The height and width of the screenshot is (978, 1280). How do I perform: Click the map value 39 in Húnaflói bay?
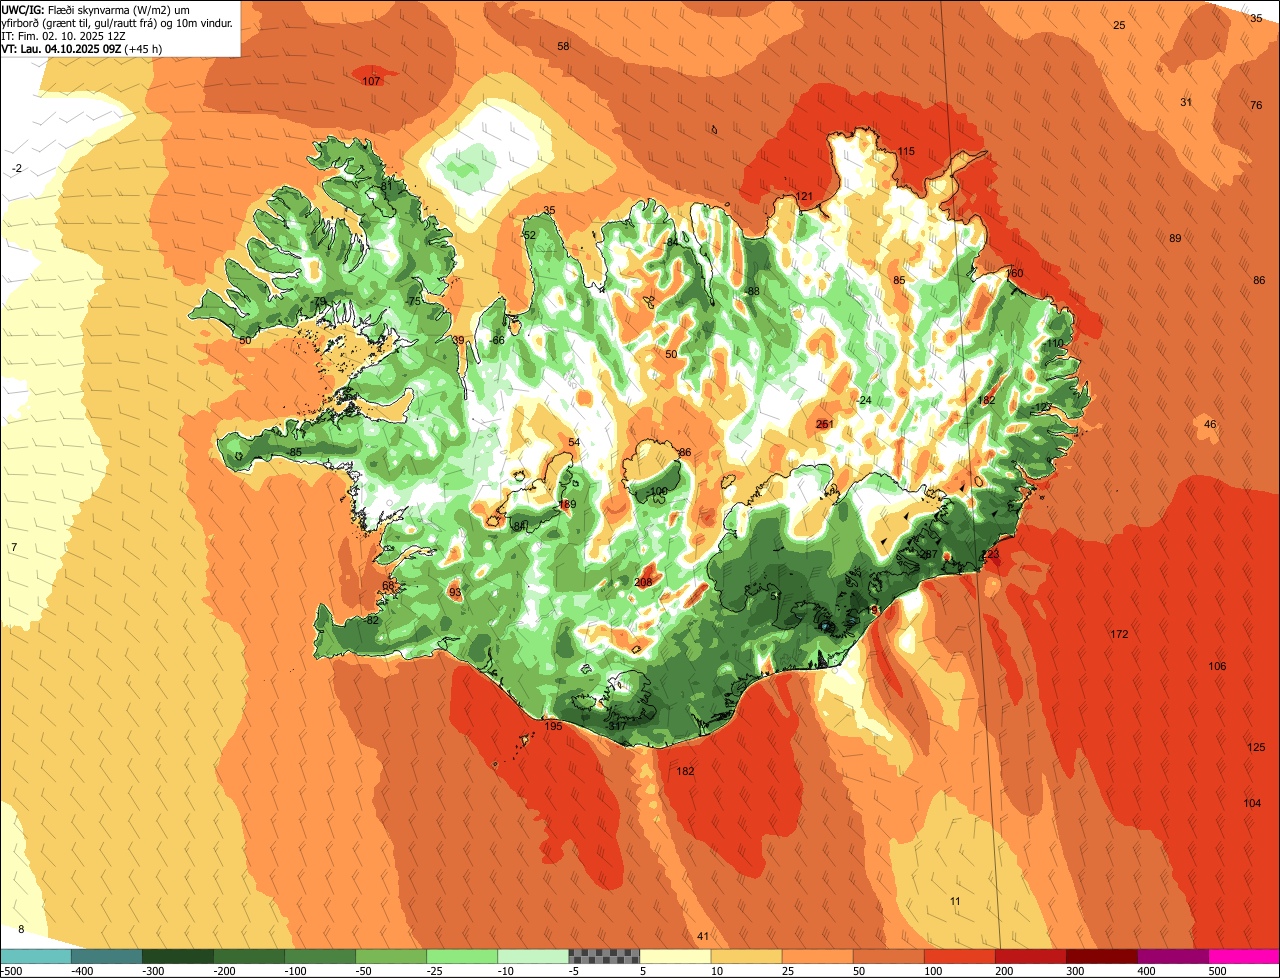pyautogui.click(x=458, y=341)
